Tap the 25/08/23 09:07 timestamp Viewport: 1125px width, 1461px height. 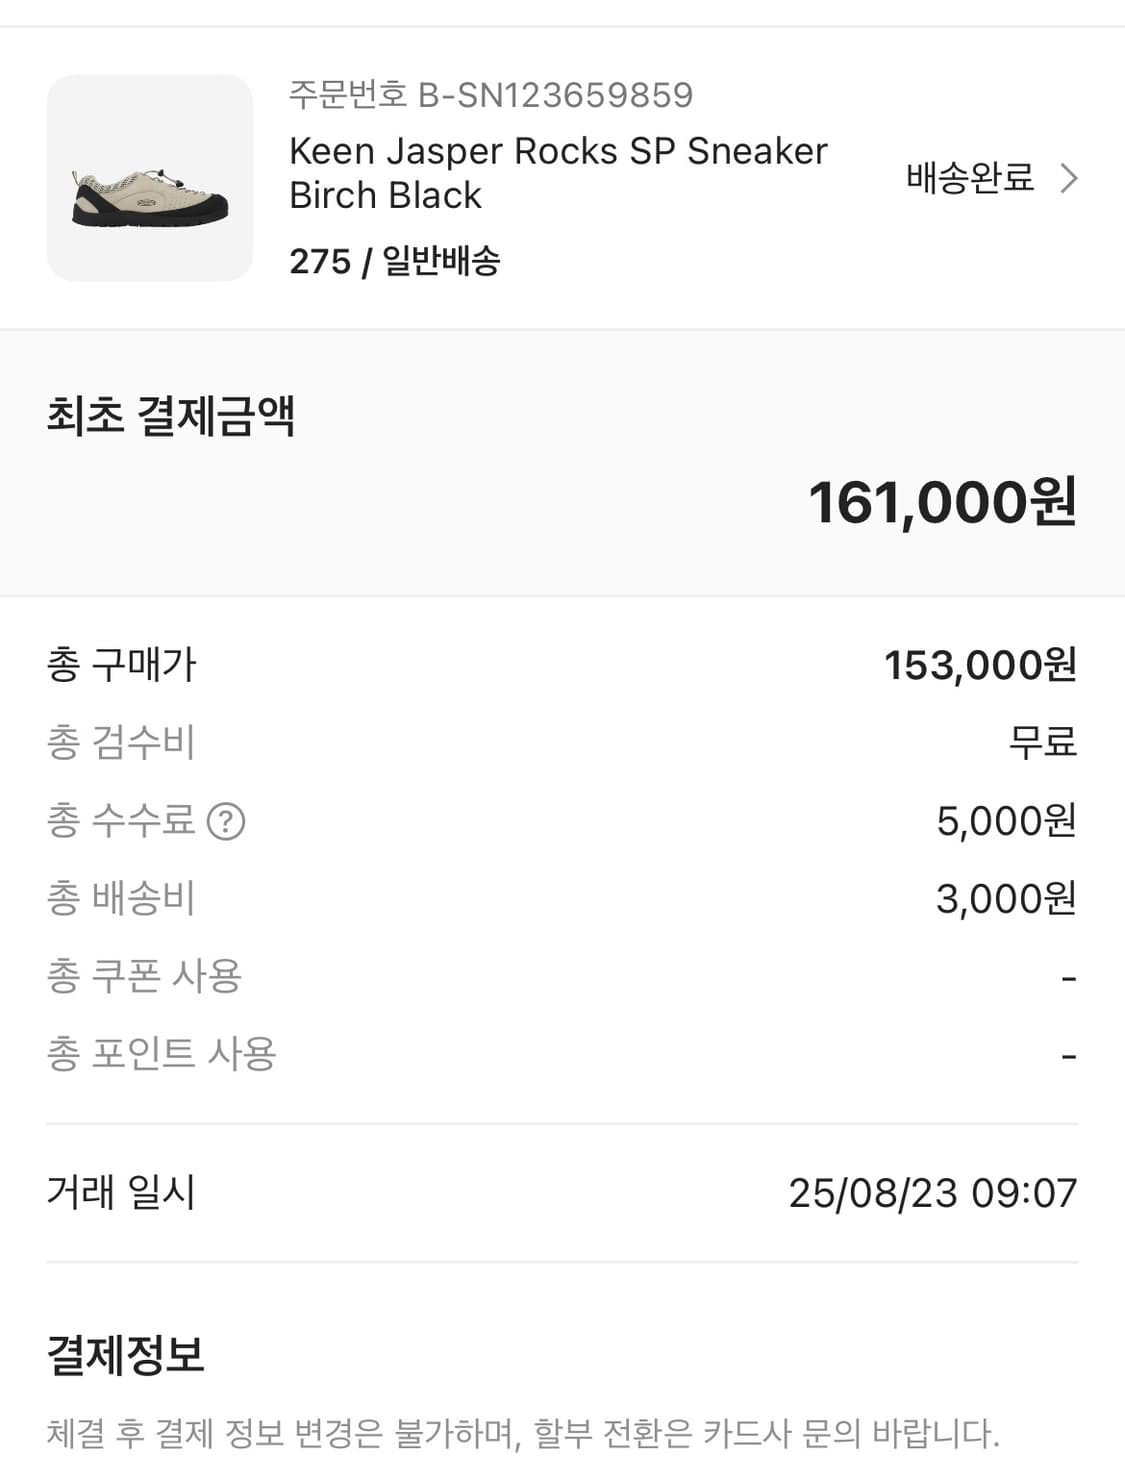point(932,1193)
